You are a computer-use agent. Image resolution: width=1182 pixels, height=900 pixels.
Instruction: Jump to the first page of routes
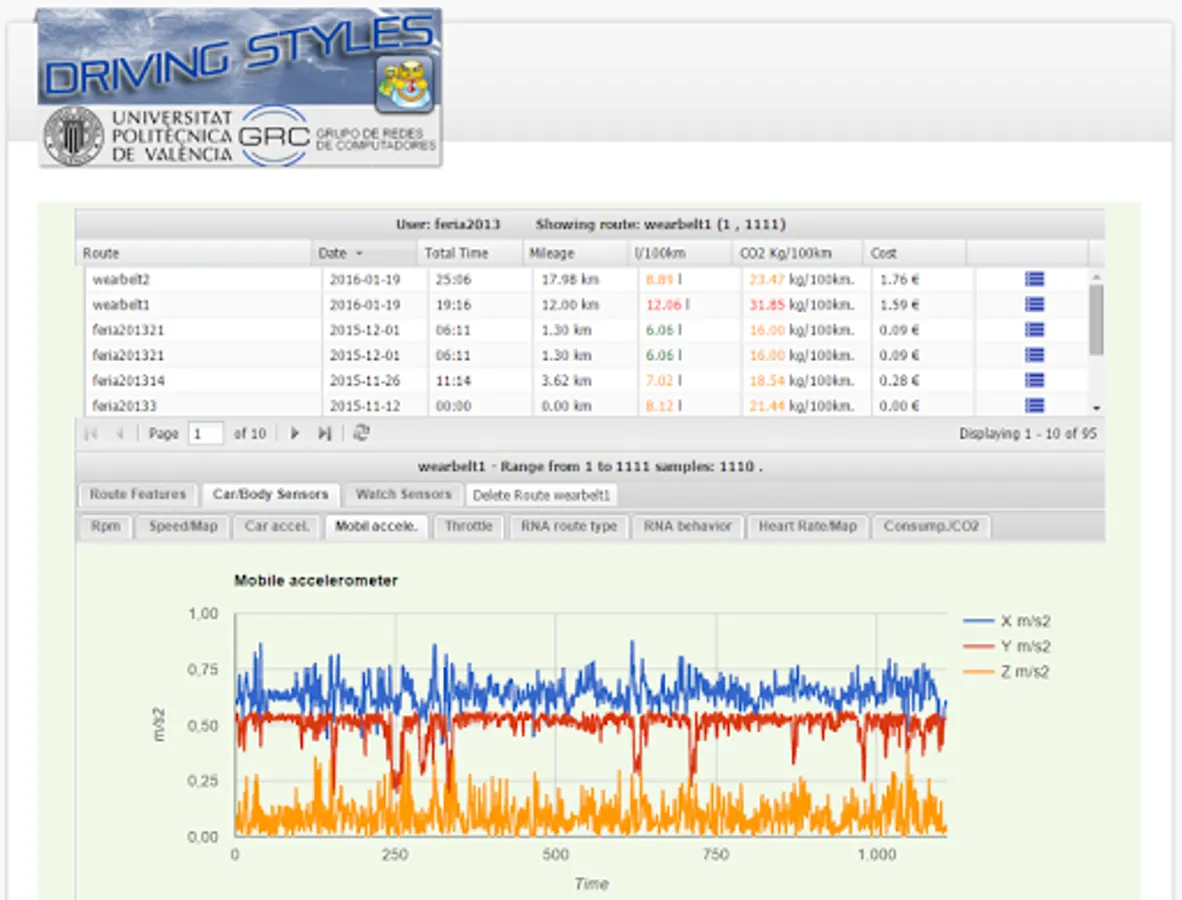coord(90,433)
